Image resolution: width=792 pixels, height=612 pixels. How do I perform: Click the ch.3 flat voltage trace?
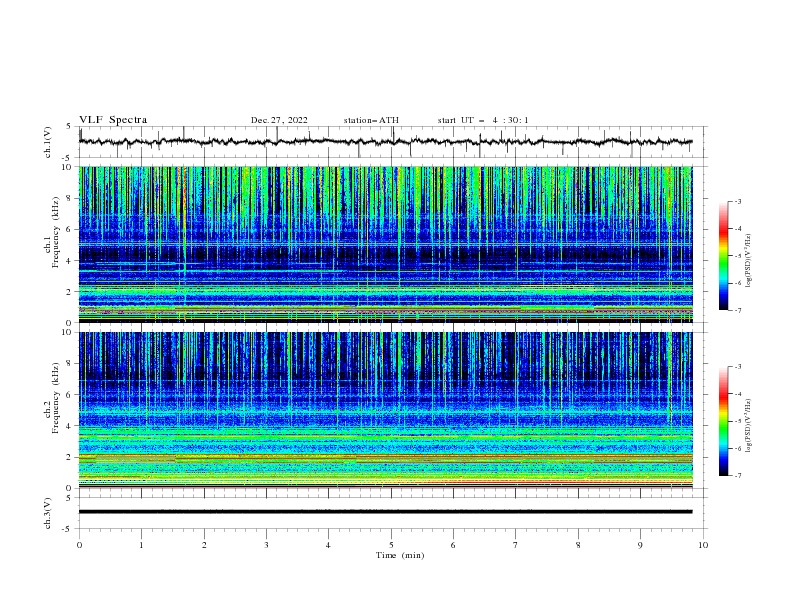[385, 512]
